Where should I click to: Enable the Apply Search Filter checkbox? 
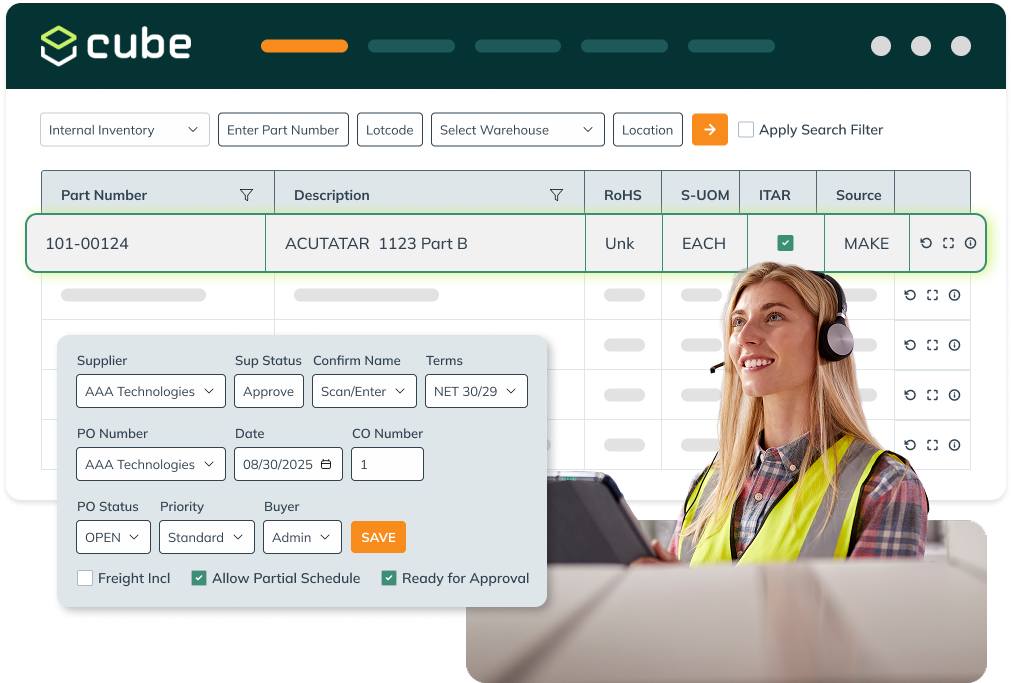[x=746, y=130]
